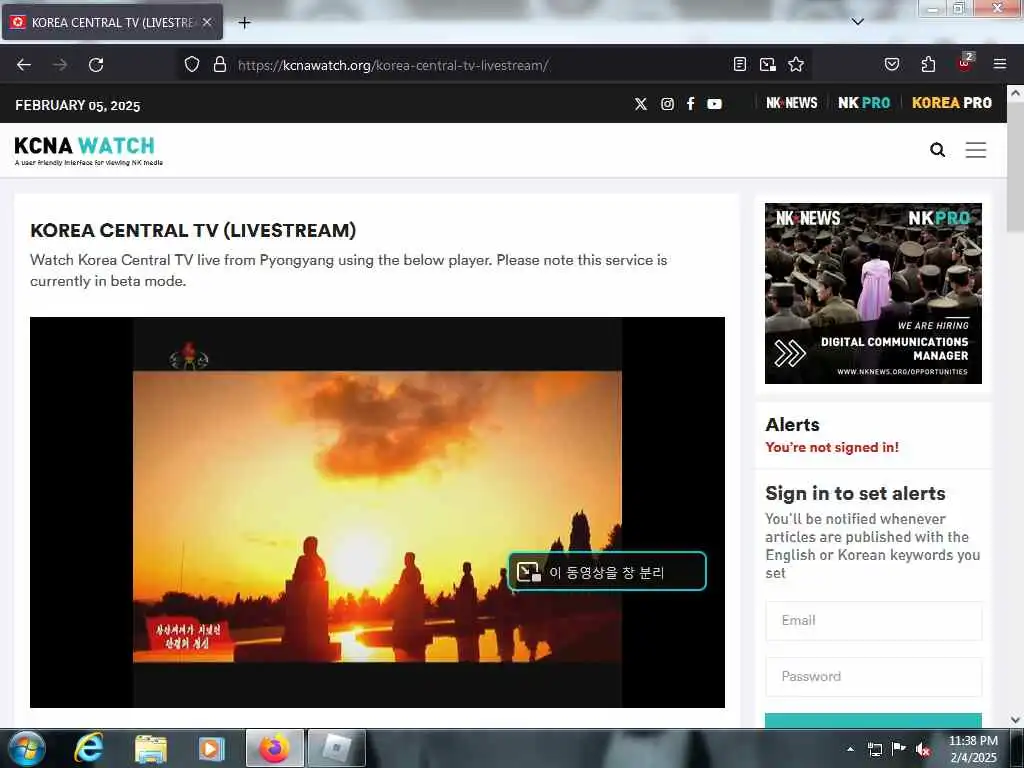The image size is (1024, 768).
Task: Click the network status tray icon
Action: [874, 749]
